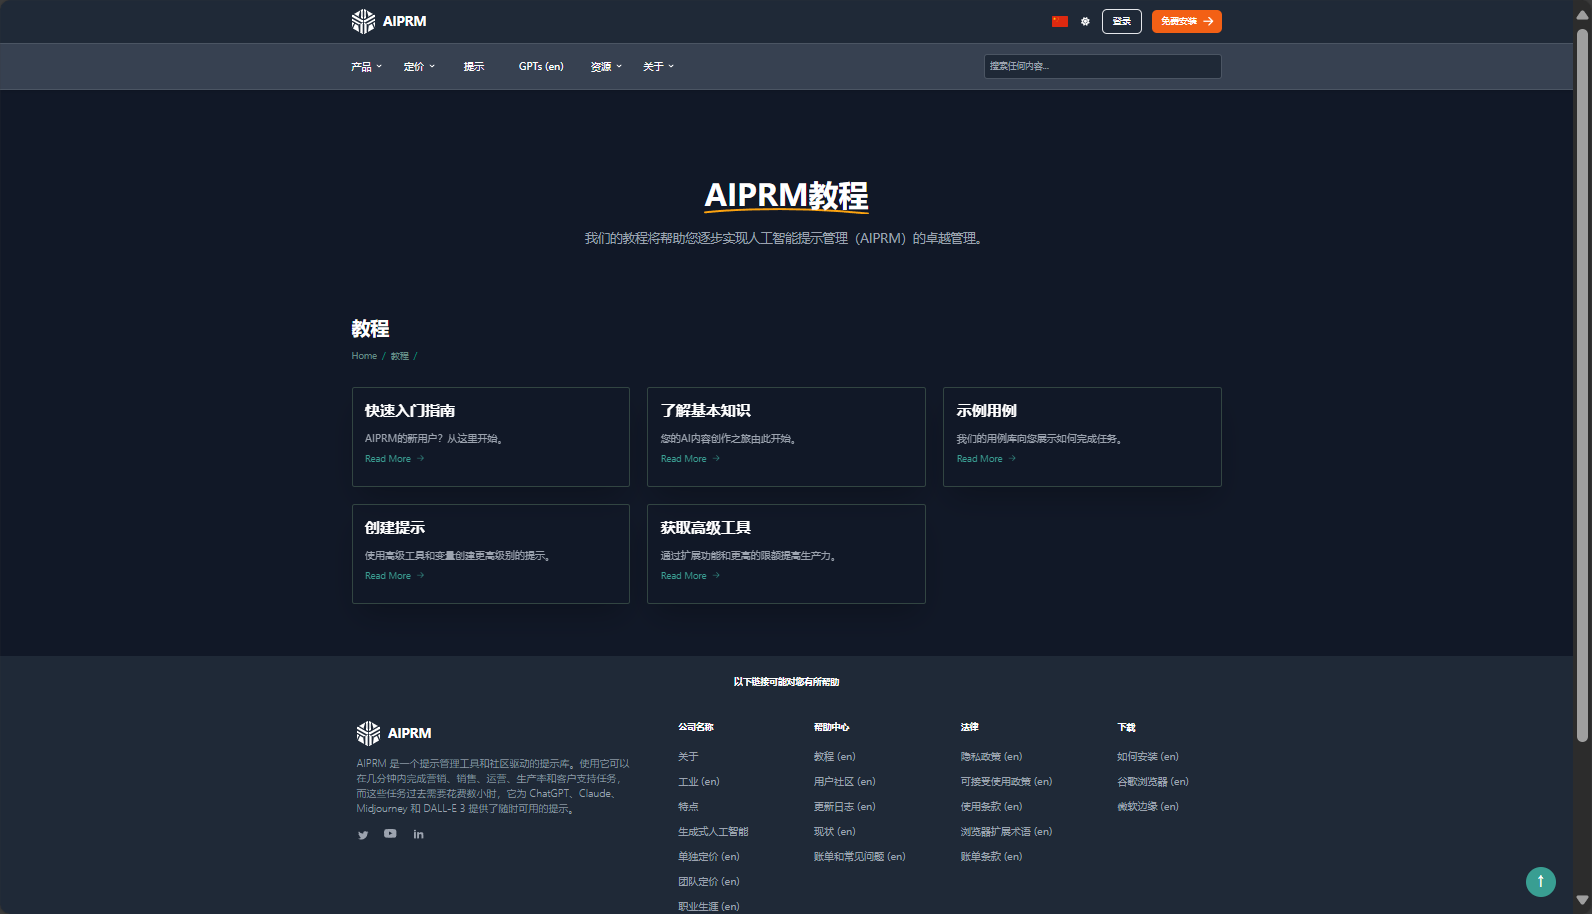Click the 关于 footer link
Viewport: 1592px width, 914px height.
(x=688, y=757)
